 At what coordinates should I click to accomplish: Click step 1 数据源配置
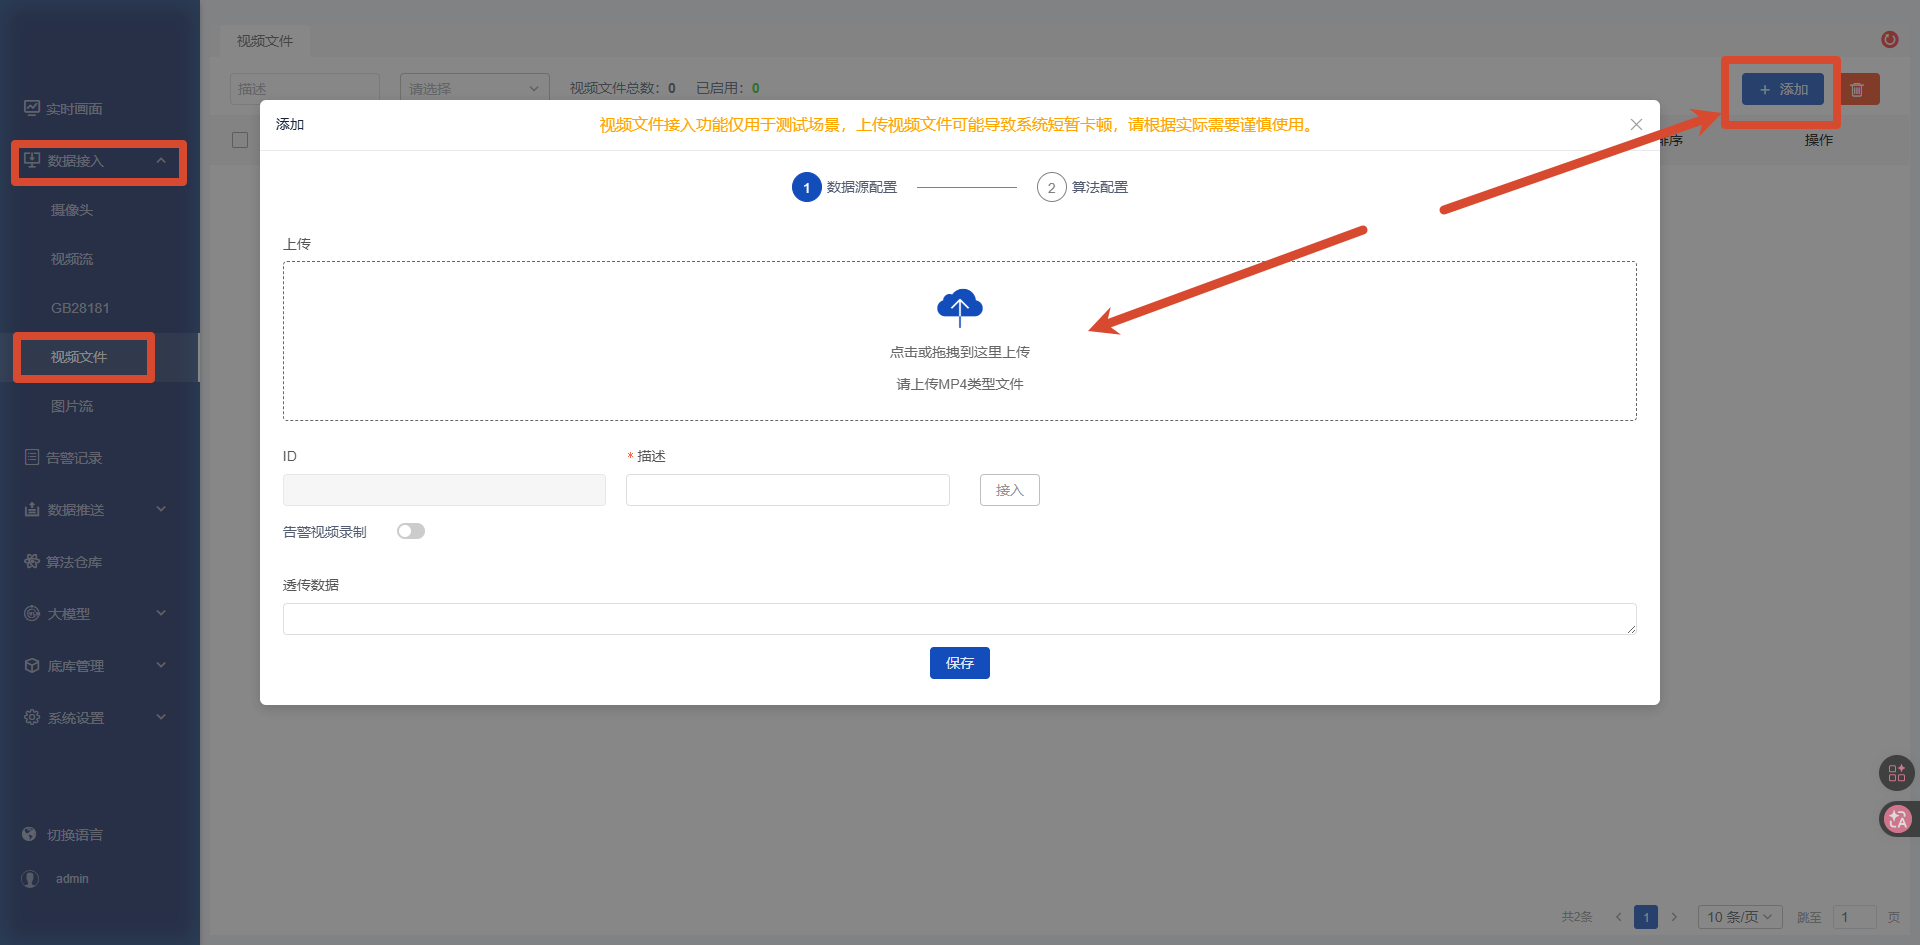pos(845,187)
